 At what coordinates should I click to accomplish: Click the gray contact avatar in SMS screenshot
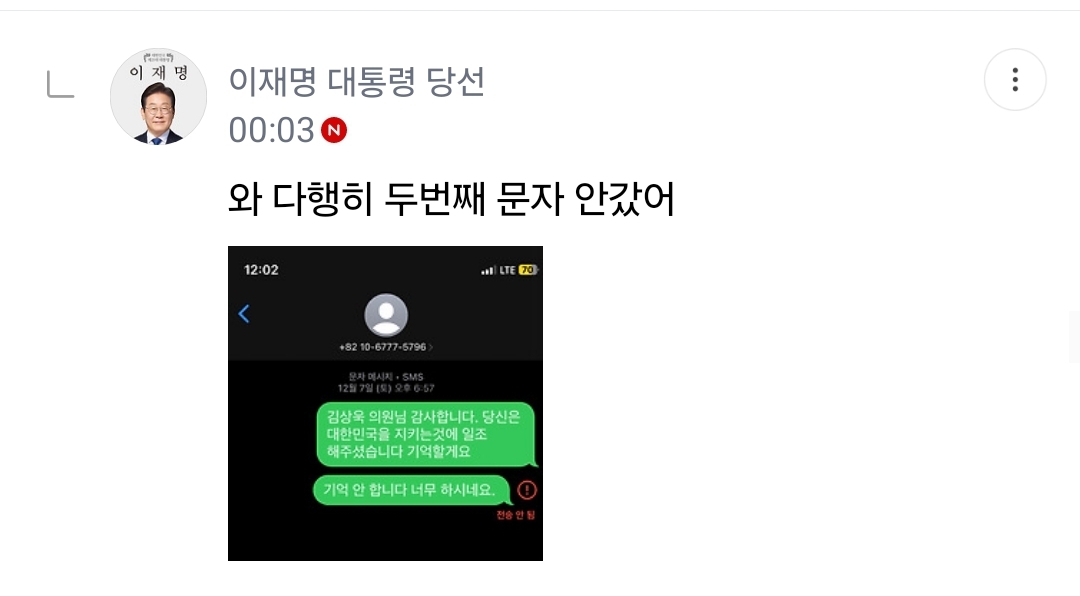[x=386, y=316]
